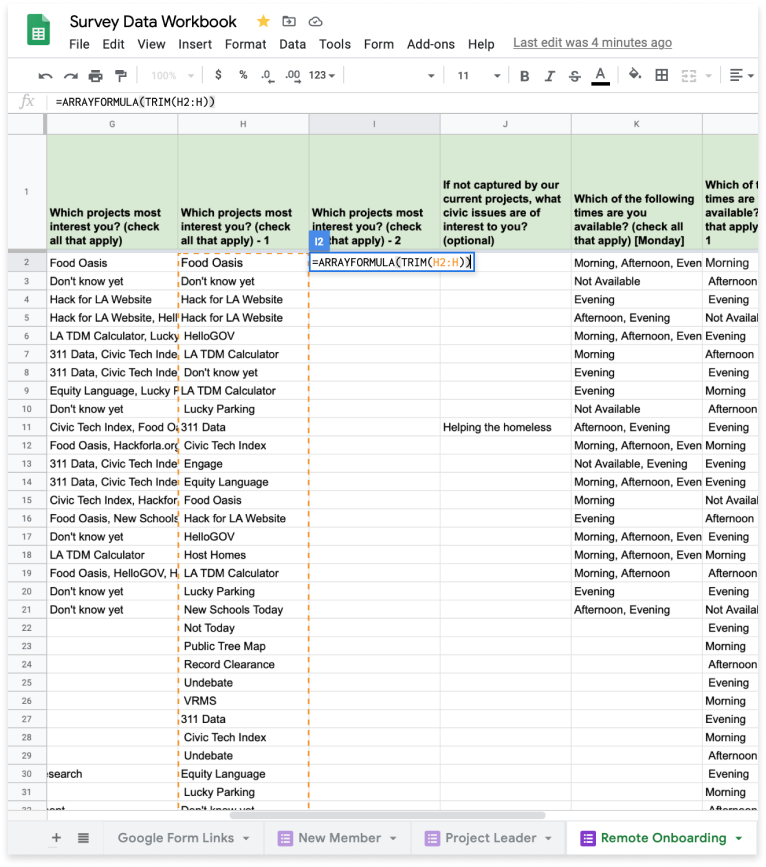Click the undo icon in toolbar

click(x=45, y=76)
